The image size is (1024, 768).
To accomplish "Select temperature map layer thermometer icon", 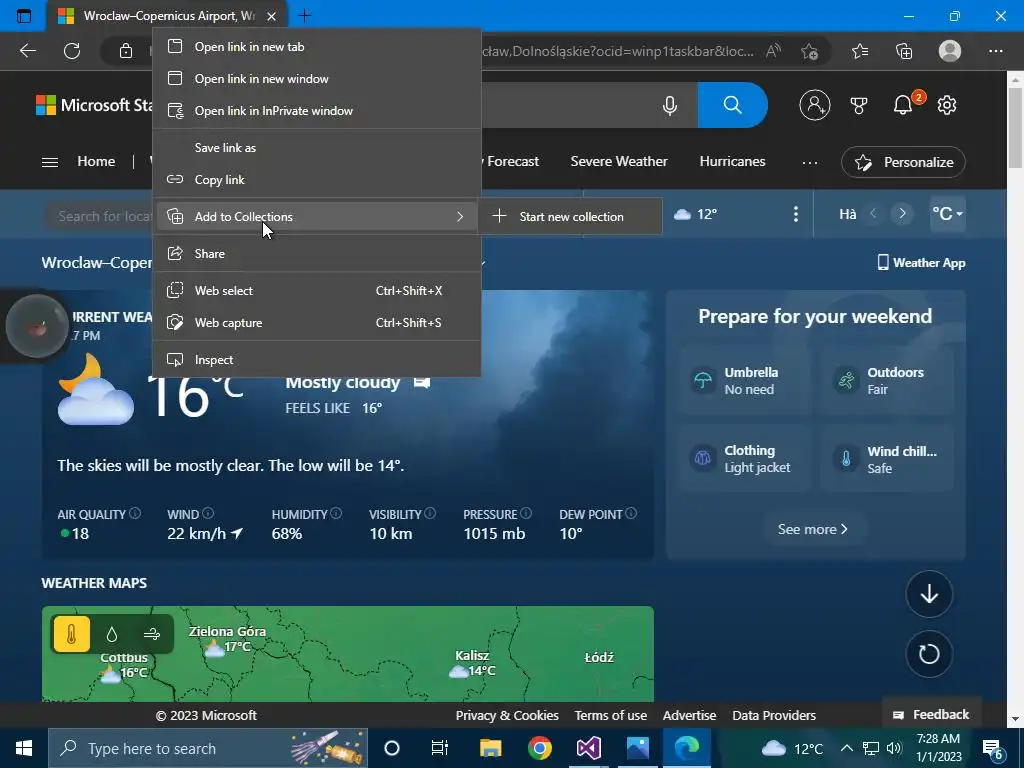I will (x=71, y=634).
